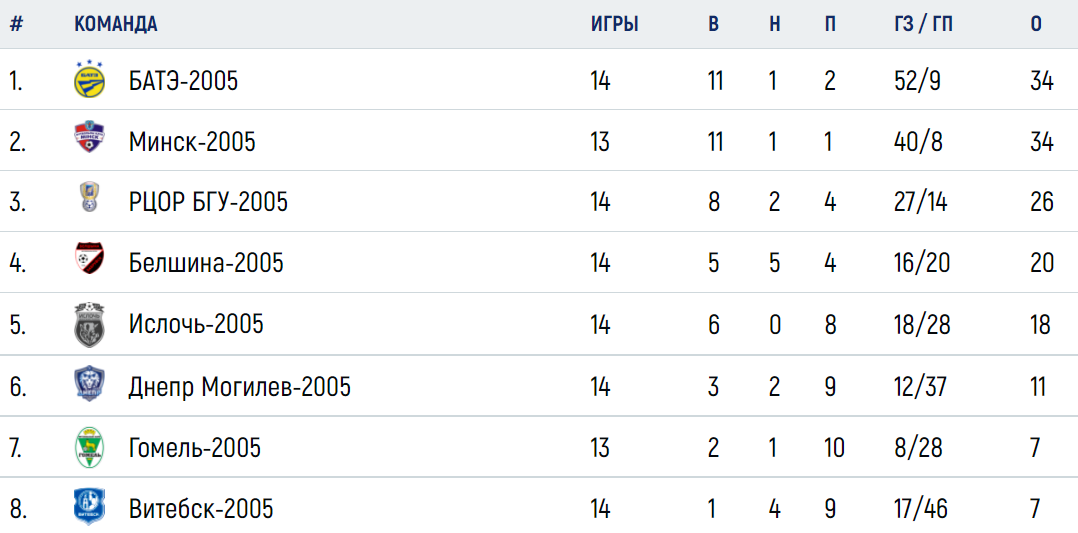
Task: Click the Минск-2005 club crest
Action: 89,140
